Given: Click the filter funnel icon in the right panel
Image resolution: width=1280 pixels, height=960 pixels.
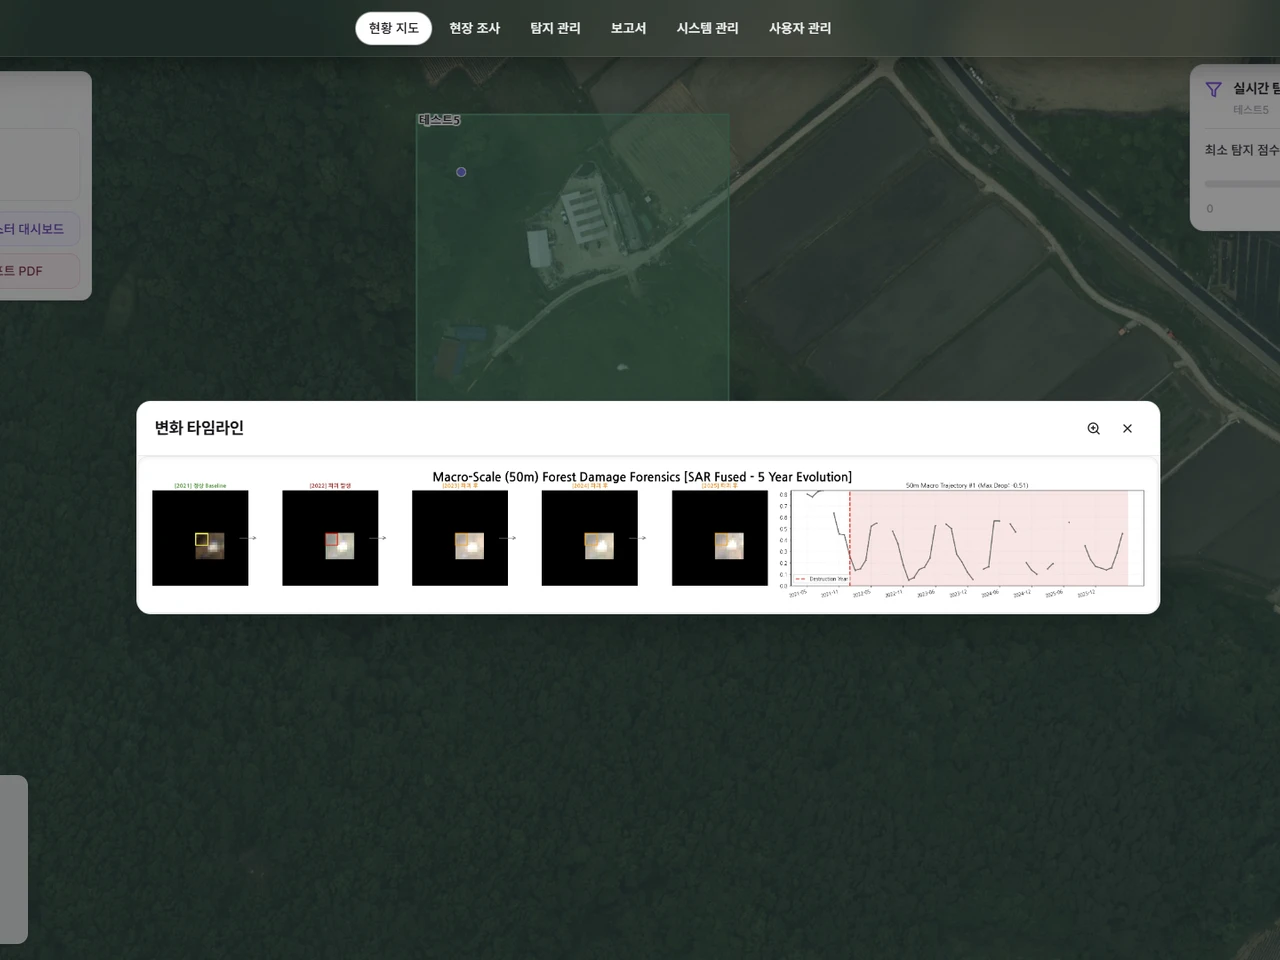Looking at the screenshot, I should (x=1213, y=89).
